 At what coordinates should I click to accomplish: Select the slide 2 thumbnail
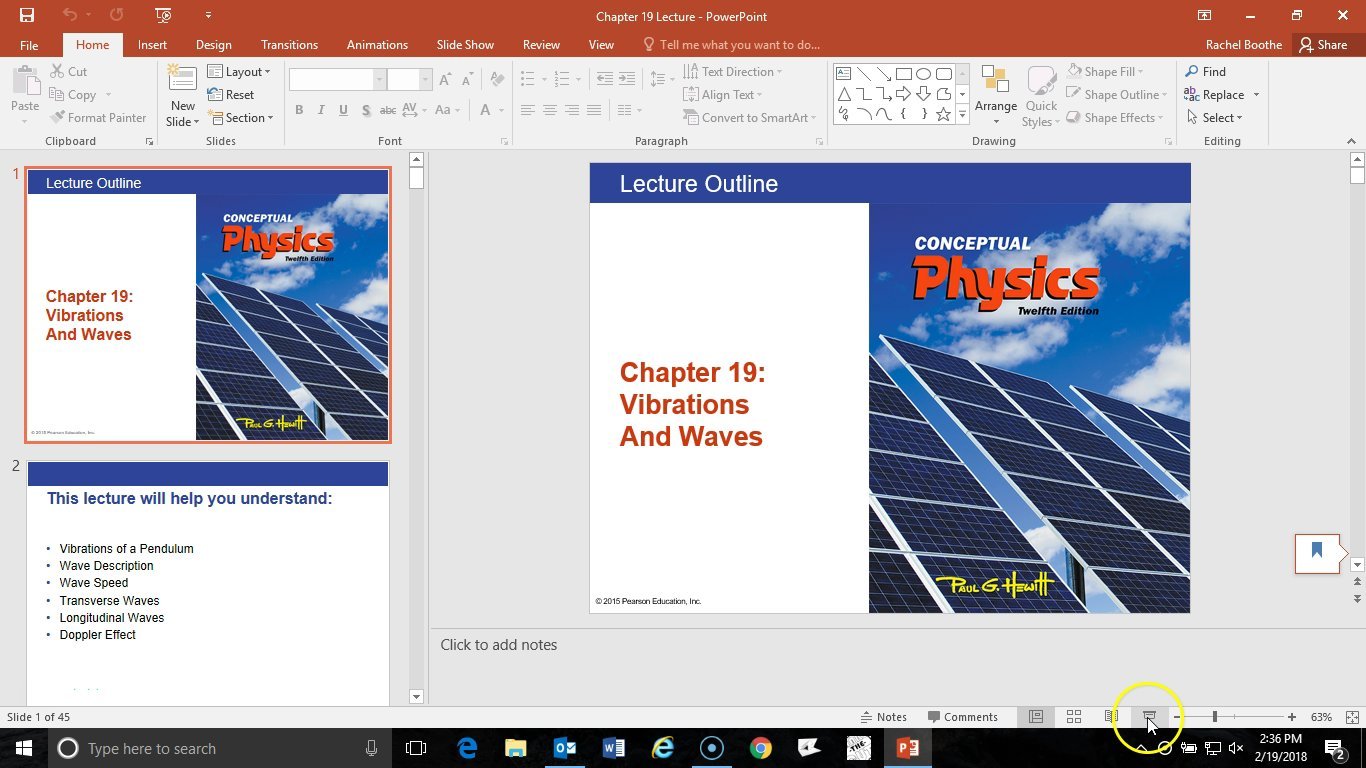coord(207,570)
